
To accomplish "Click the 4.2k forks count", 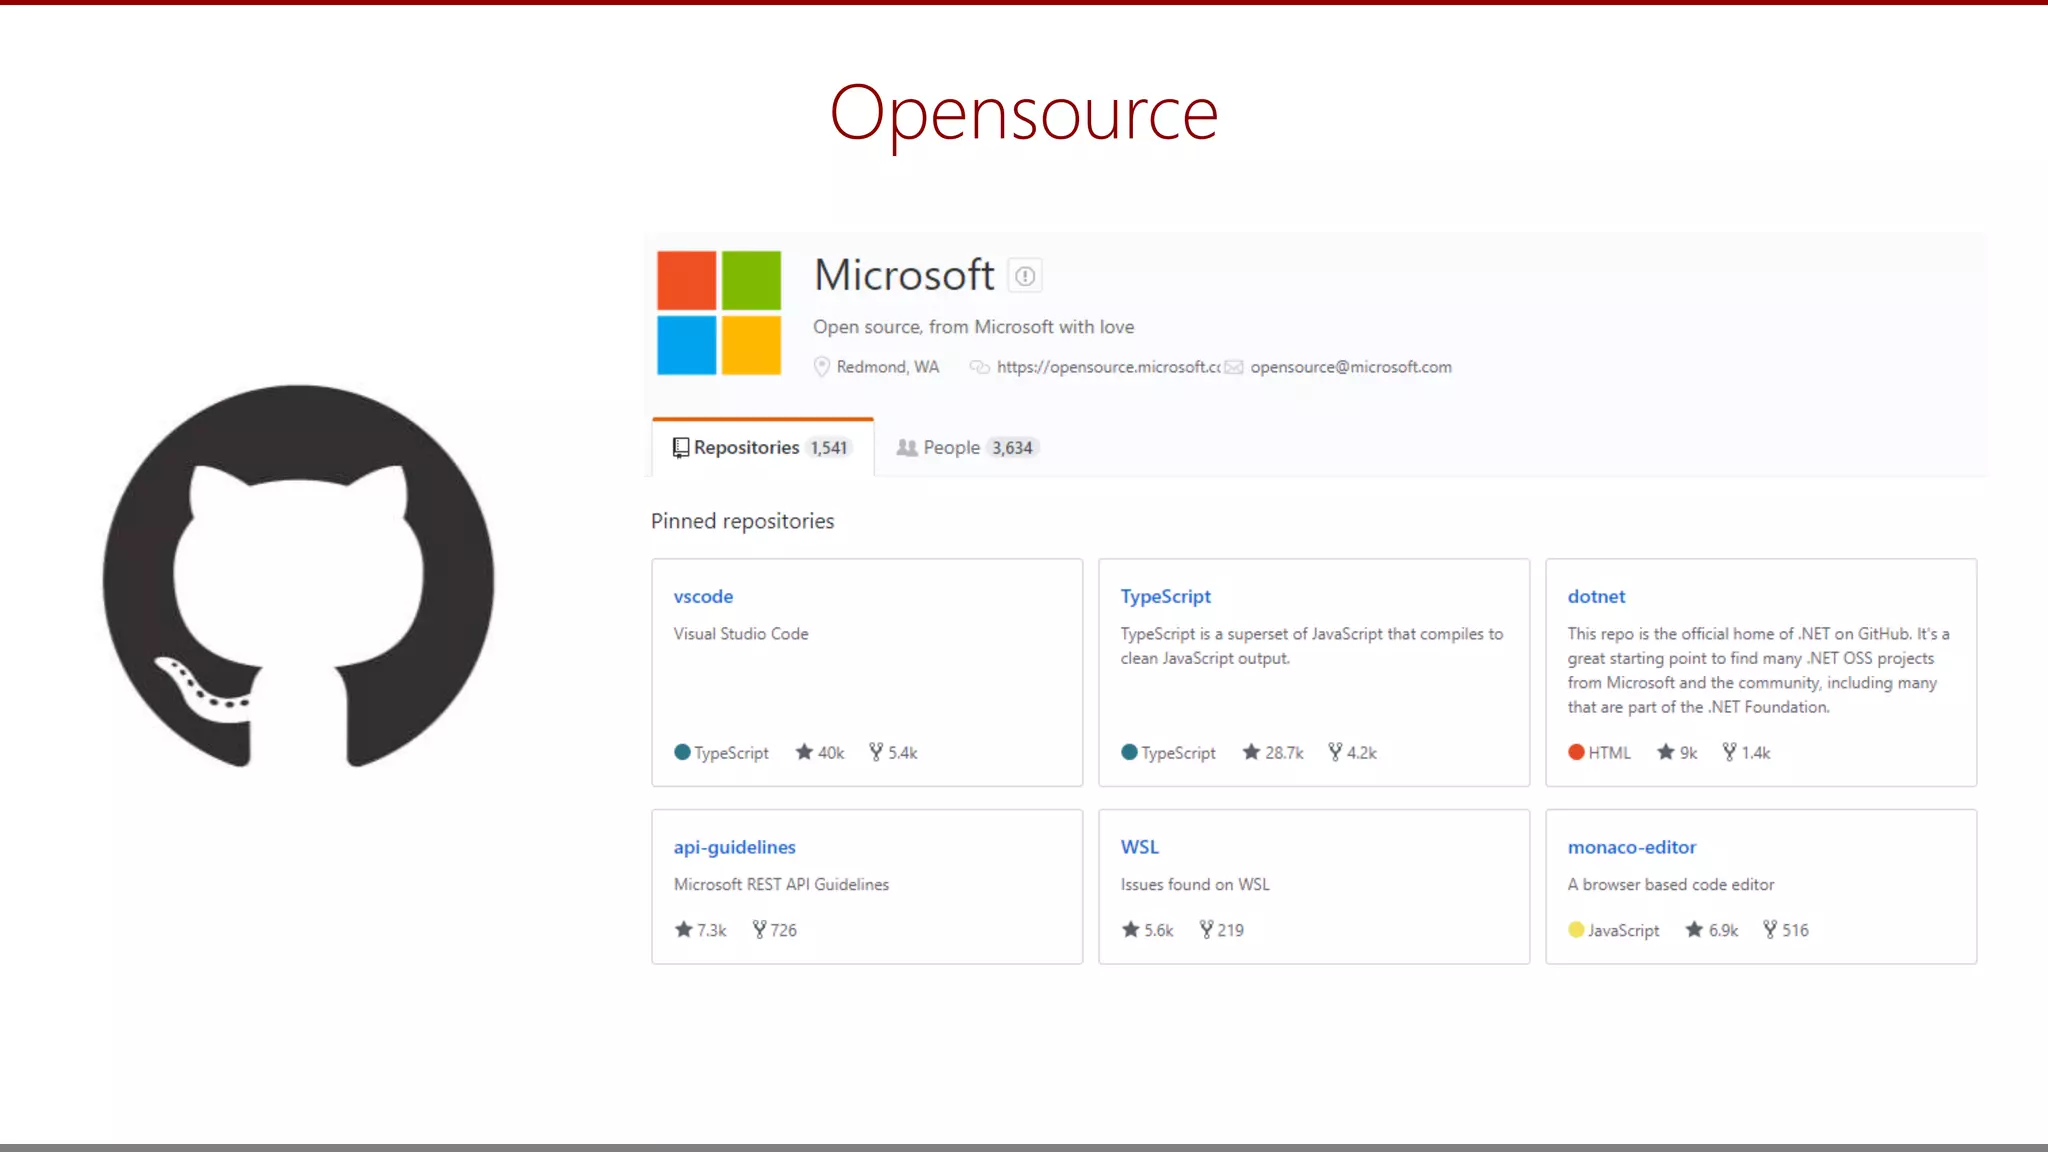I will 1361,753.
